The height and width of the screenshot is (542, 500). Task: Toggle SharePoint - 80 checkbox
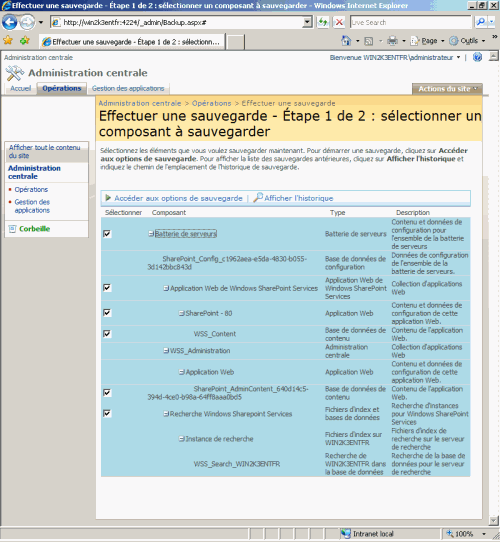[x=107, y=313]
